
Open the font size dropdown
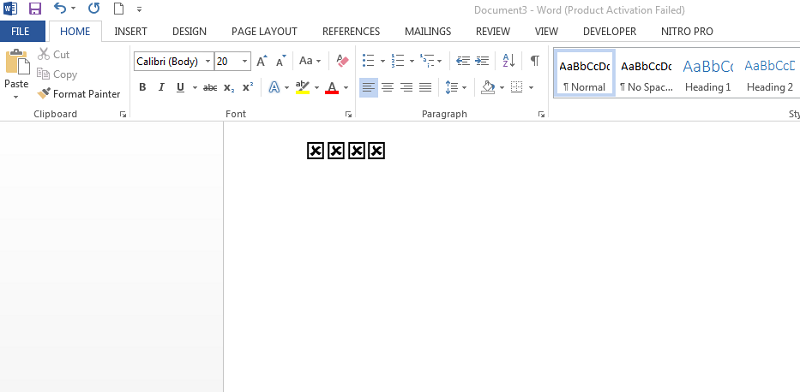pyautogui.click(x=245, y=62)
